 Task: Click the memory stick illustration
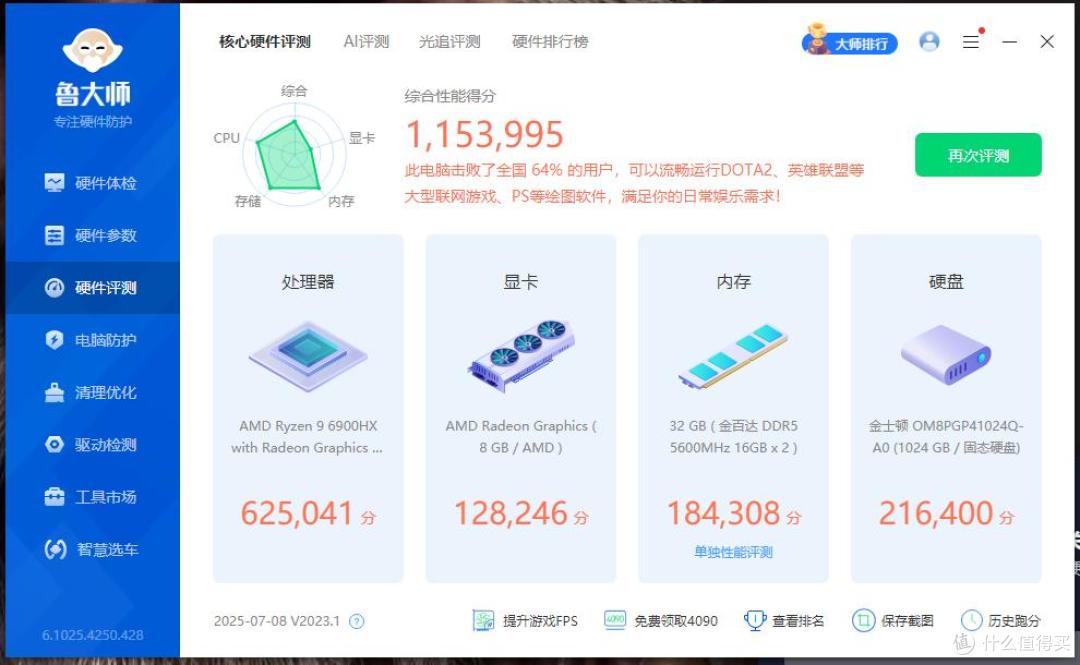(733, 356)
